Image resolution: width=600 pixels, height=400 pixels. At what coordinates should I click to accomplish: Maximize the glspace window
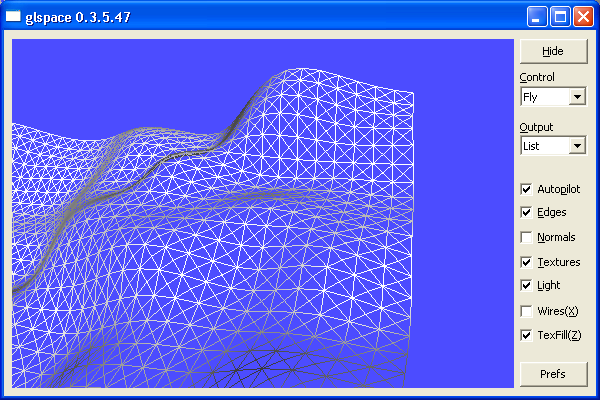(x=560, y=16)
